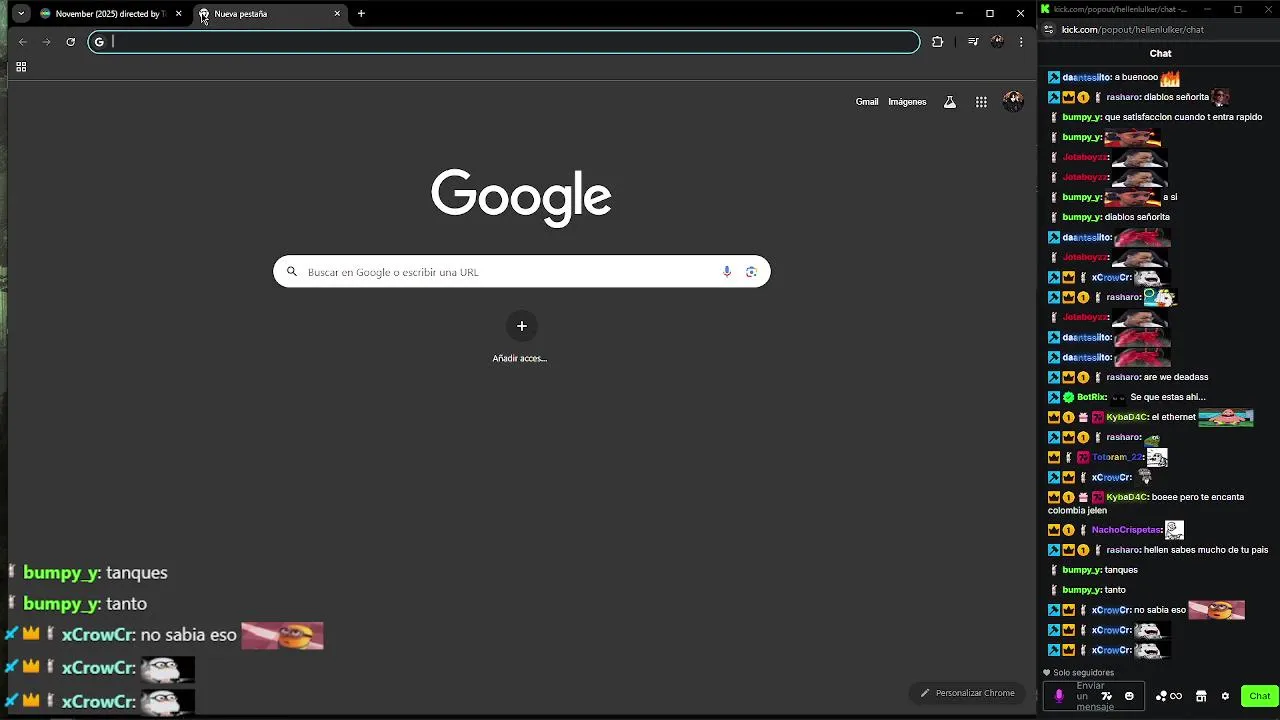Click username BotRix in chat
This screenshot has width=1280, height=720.
point(1091,397)
